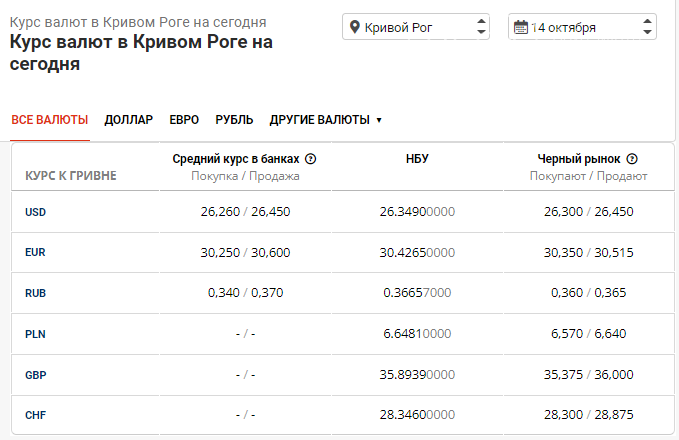Screen dimensions: 679x440
Task: Switch to the Все валюты tab
Action: 50,120
